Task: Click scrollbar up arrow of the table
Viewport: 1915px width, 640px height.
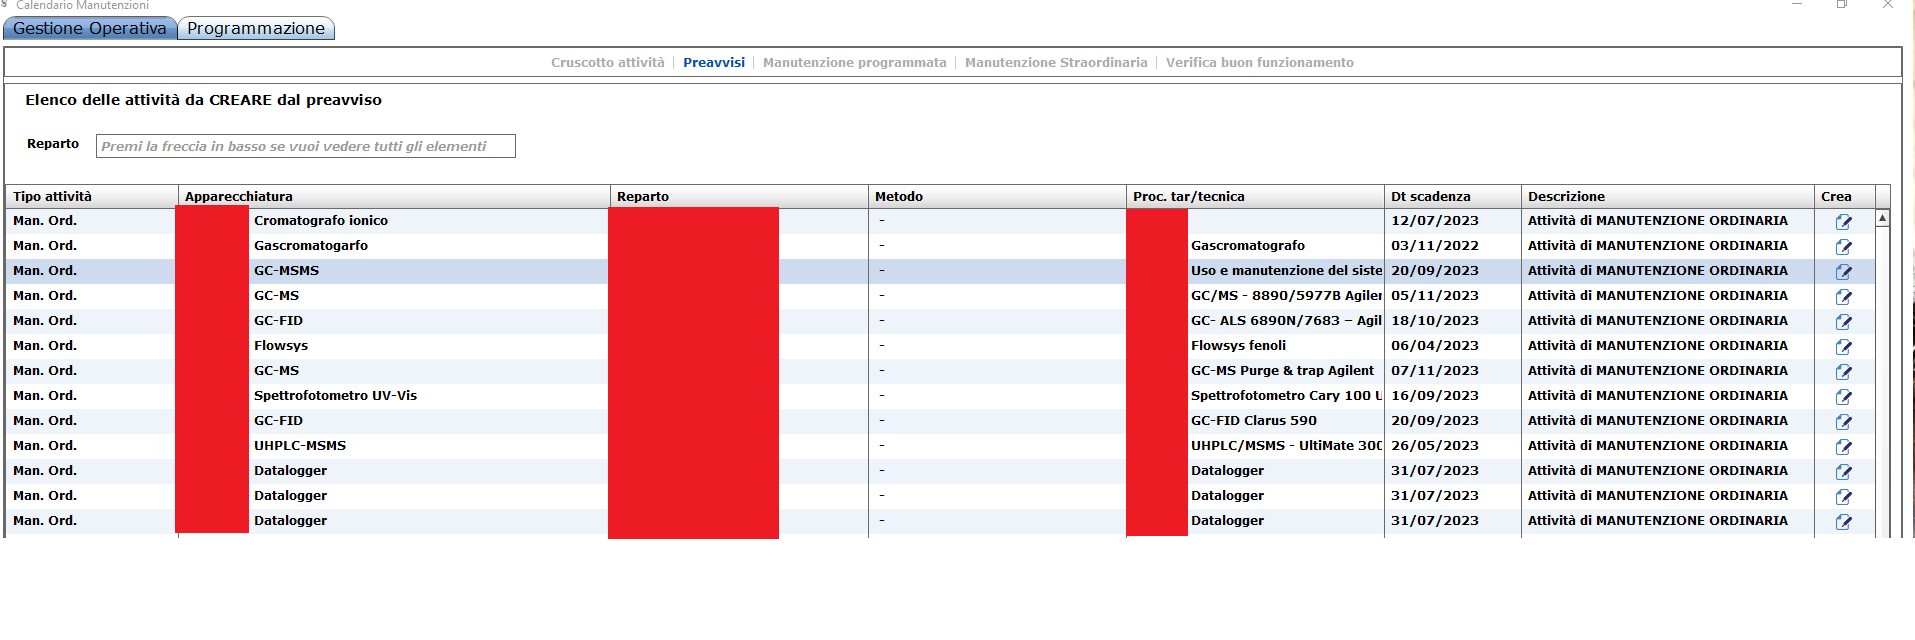Action: 1882,217
